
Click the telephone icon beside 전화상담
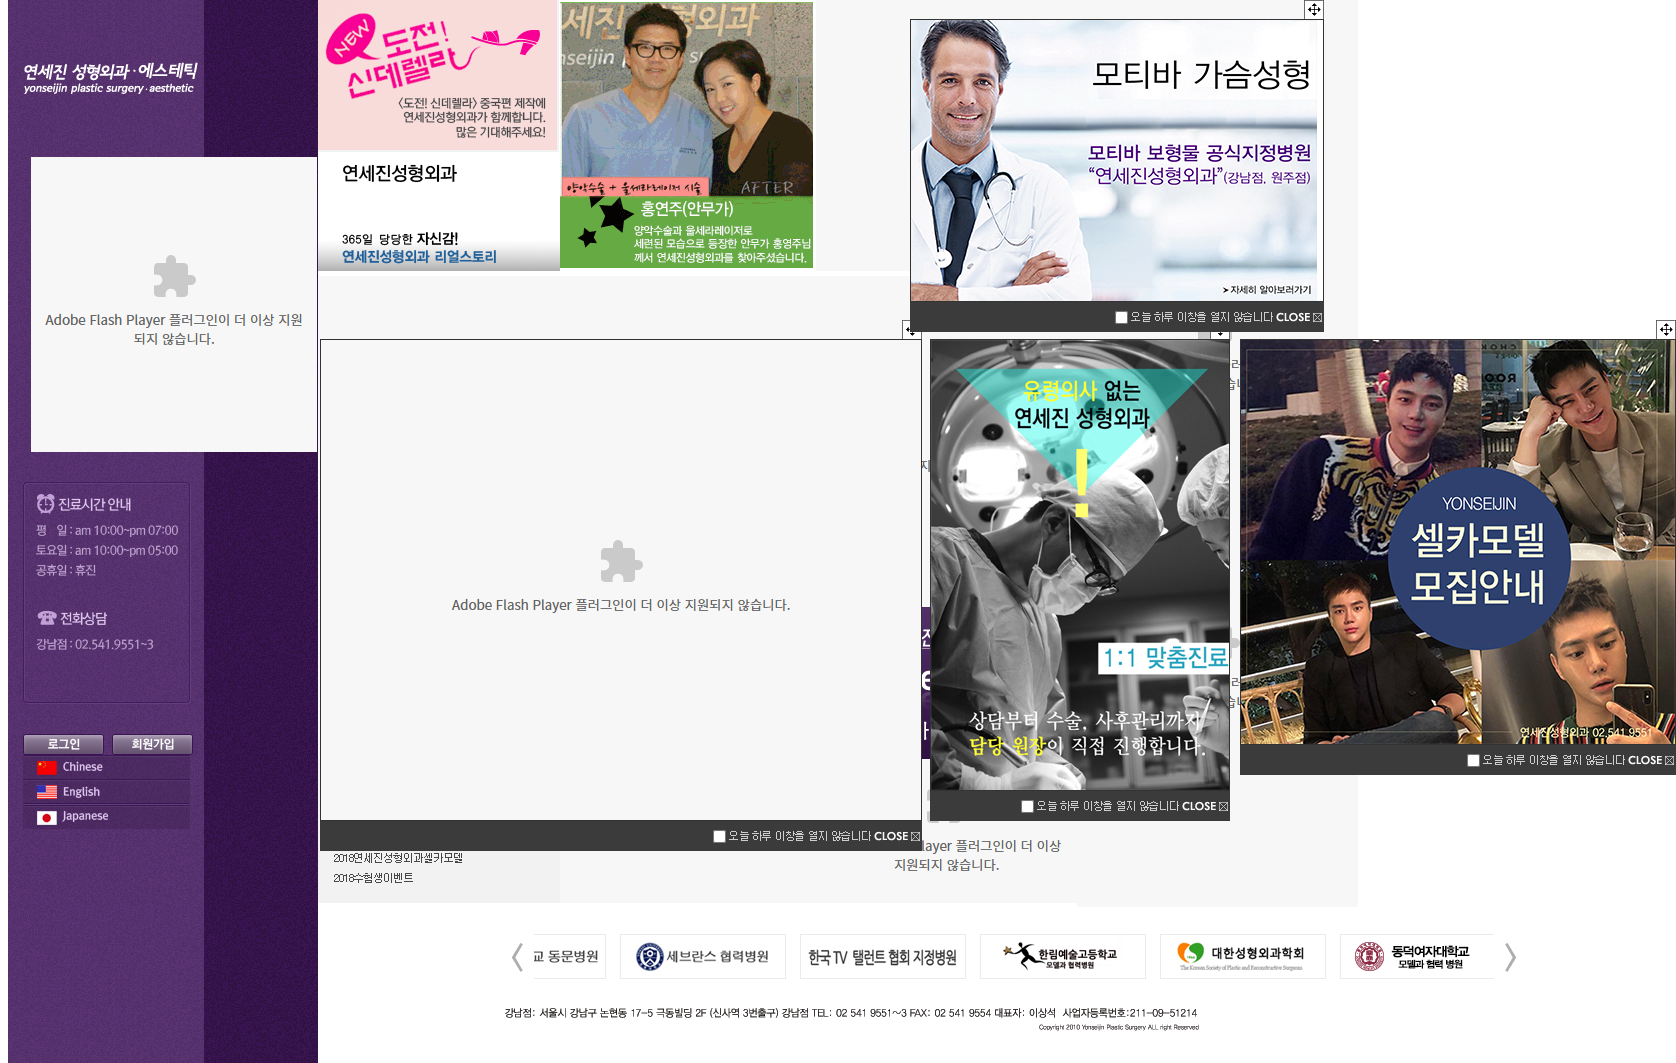[46, 618]
